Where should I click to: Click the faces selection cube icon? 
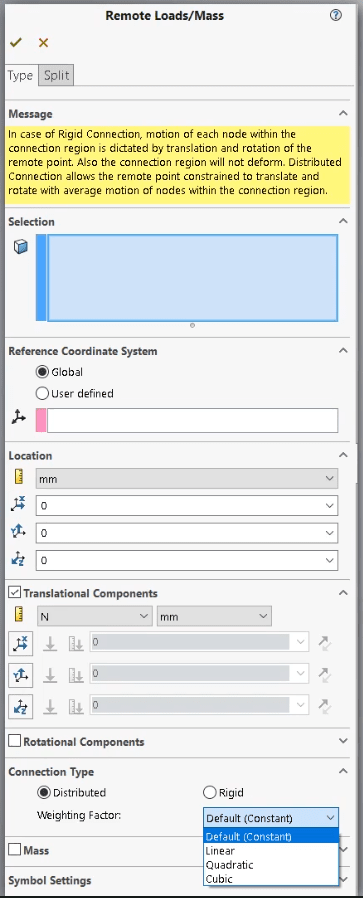(21, 247)
